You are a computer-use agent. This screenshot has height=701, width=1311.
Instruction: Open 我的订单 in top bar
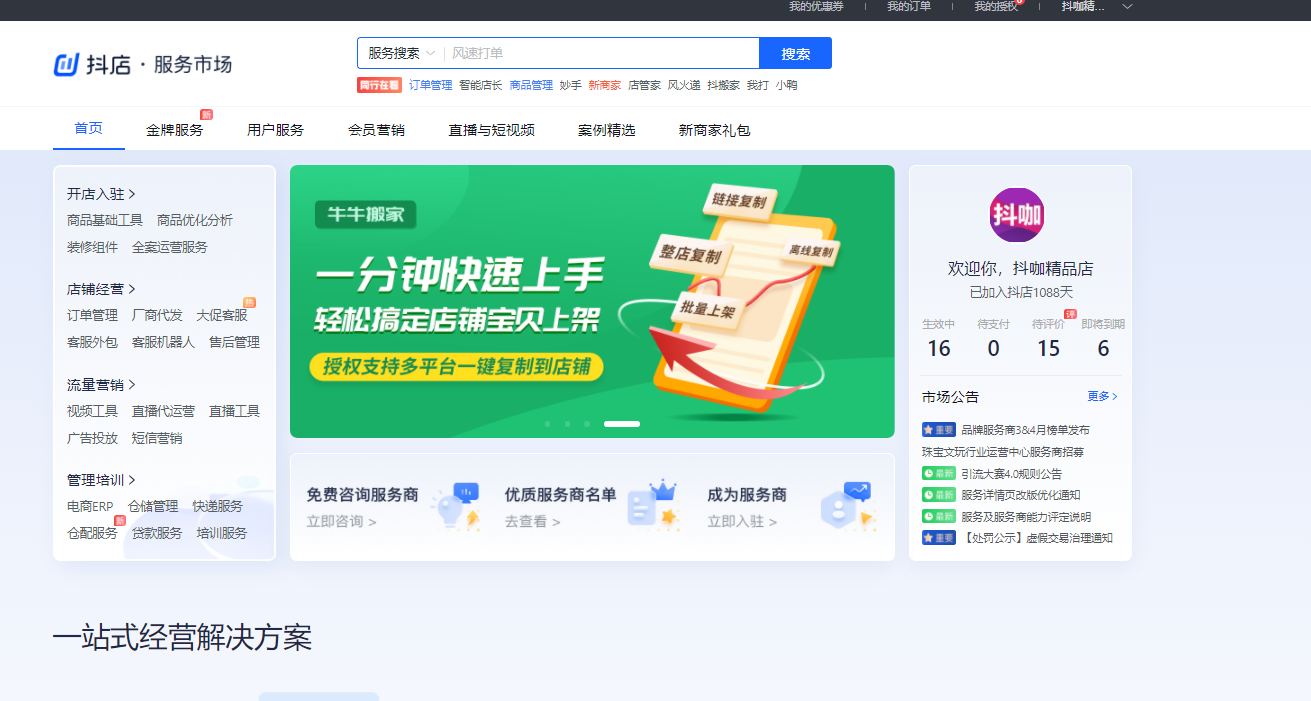coord(909,6)
